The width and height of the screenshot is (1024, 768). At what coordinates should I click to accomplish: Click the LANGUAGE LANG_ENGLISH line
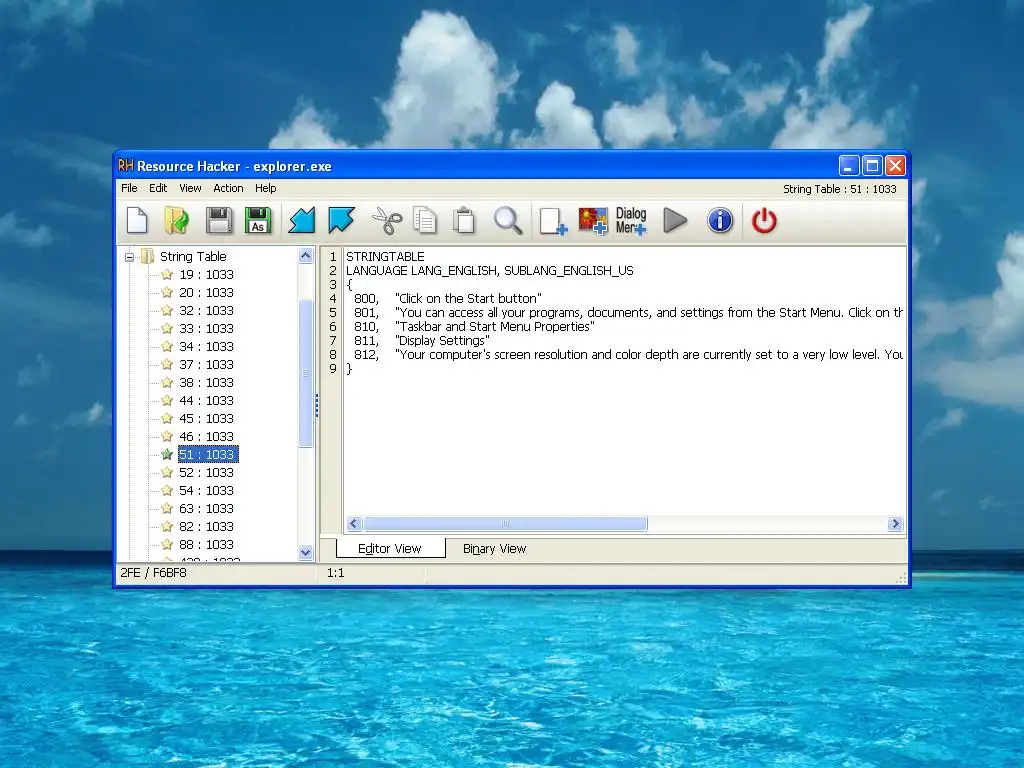490,270
